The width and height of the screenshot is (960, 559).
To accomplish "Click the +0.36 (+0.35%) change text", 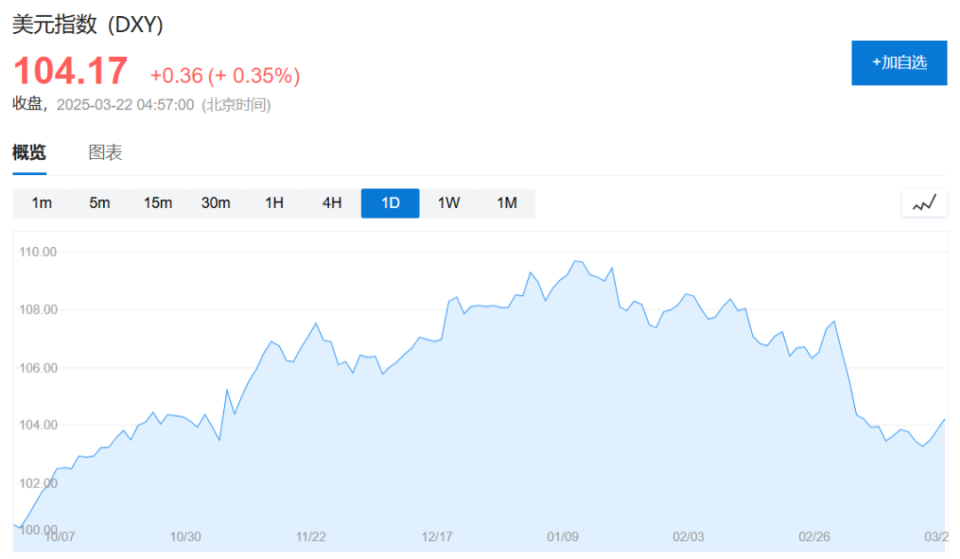I will [x=225, y=76].
